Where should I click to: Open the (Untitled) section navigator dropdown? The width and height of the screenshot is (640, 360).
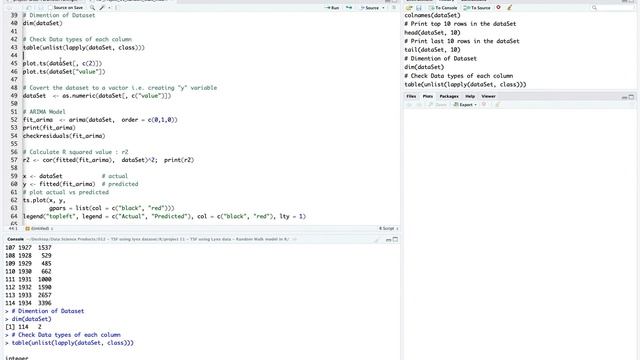point(39,229)
